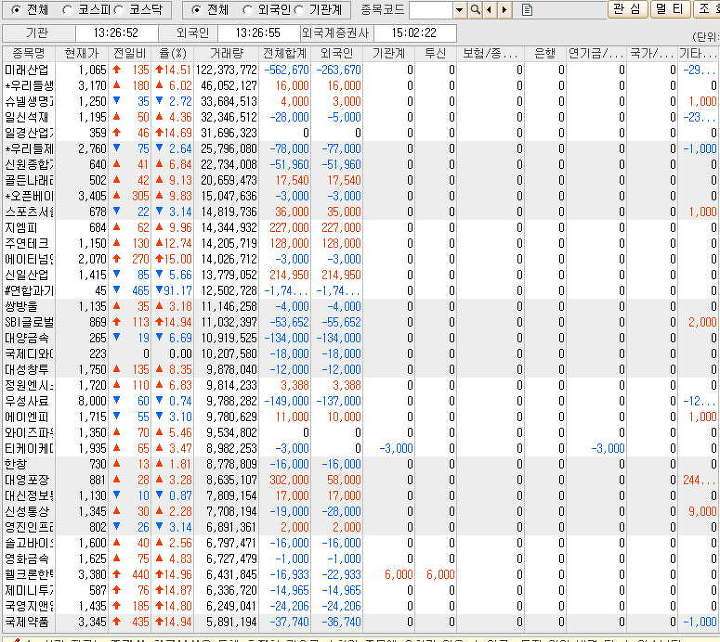Select the 코스닥 radio button

pos(118,9)
